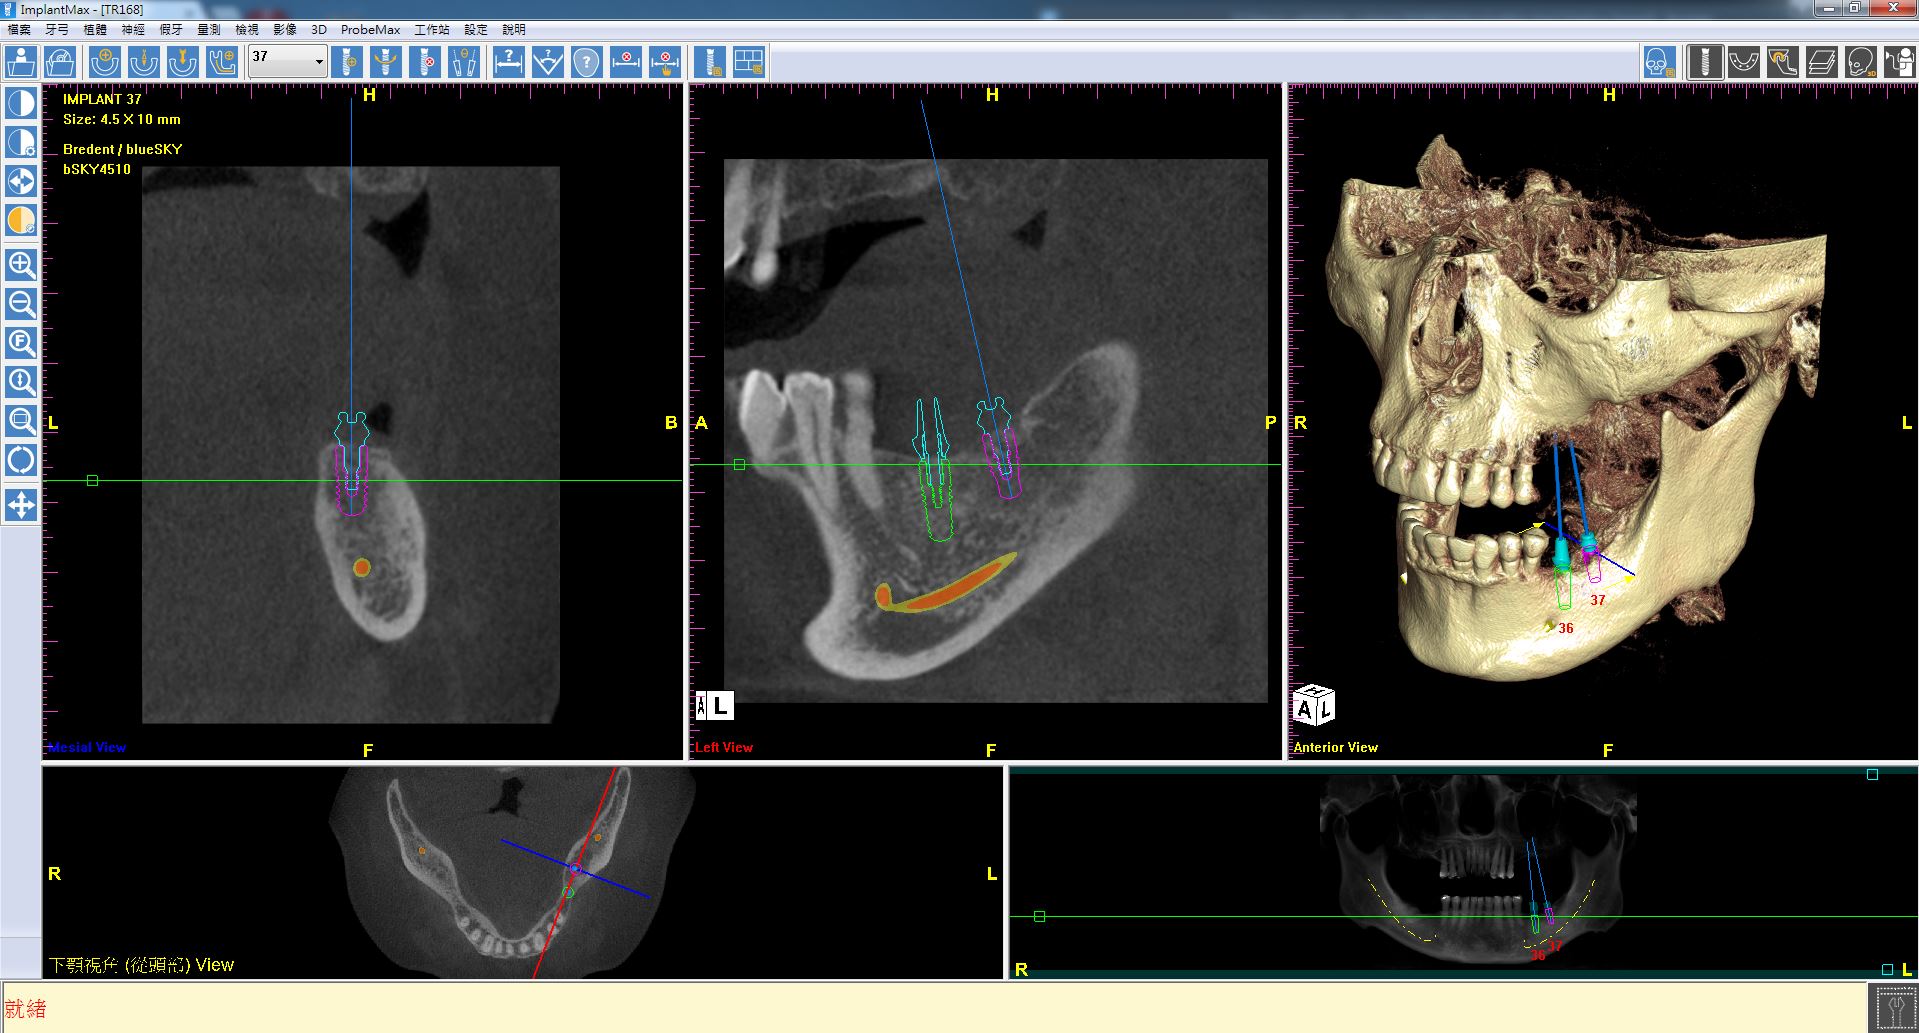The height and width of the screenshot is (1033, 1919).
Task: Open the 假牙 menu
Action: click(x=171, y=30)
